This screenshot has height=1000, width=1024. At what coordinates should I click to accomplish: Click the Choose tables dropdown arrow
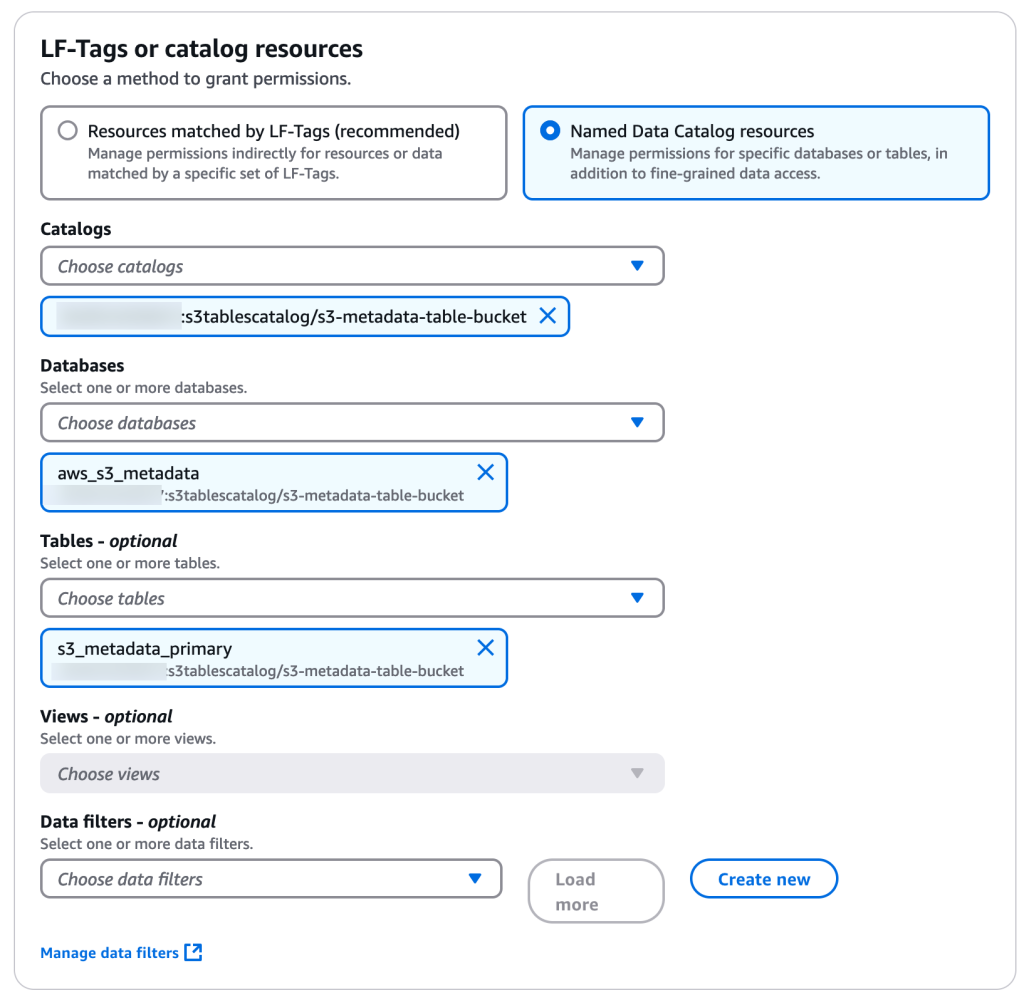pyautogui.click(x=637, y=598)
